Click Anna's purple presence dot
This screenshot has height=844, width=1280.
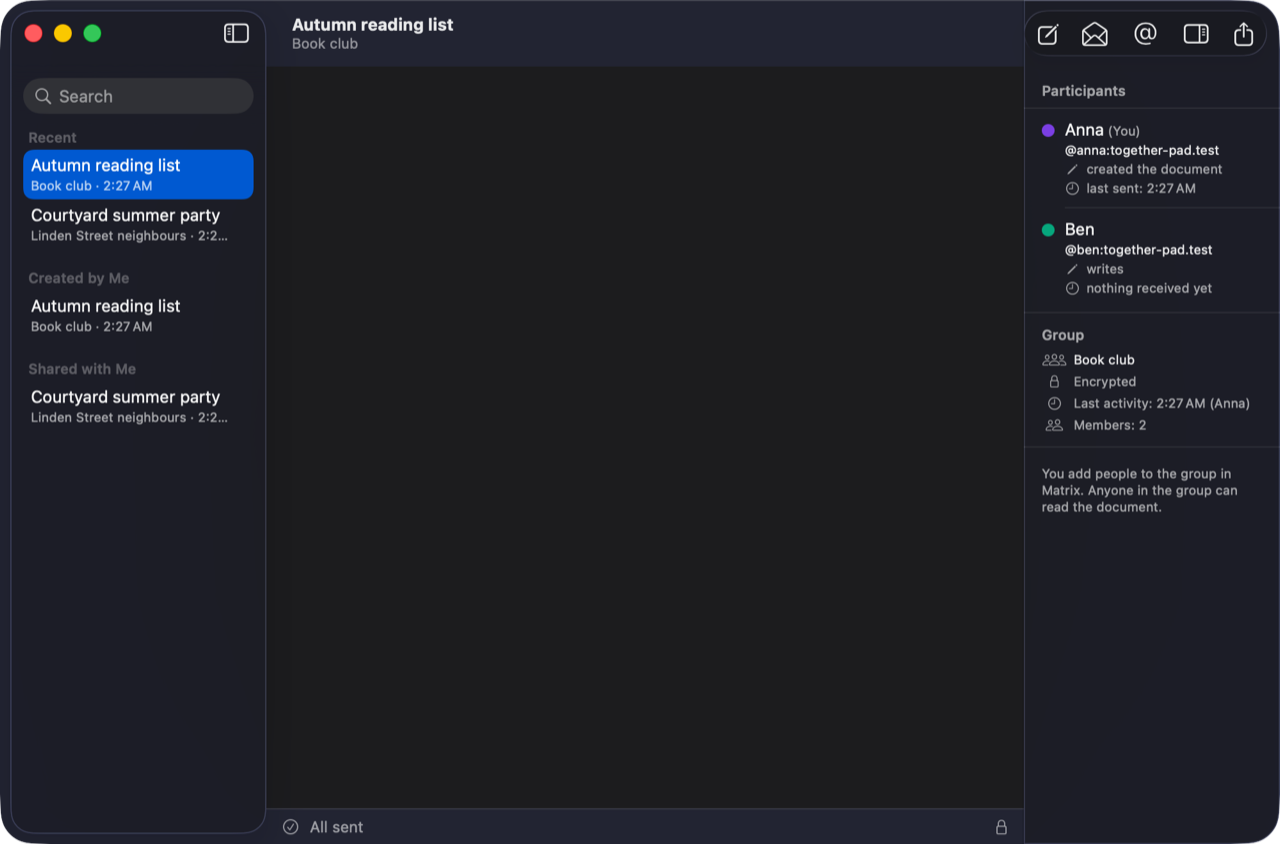tap(1048, 130)
